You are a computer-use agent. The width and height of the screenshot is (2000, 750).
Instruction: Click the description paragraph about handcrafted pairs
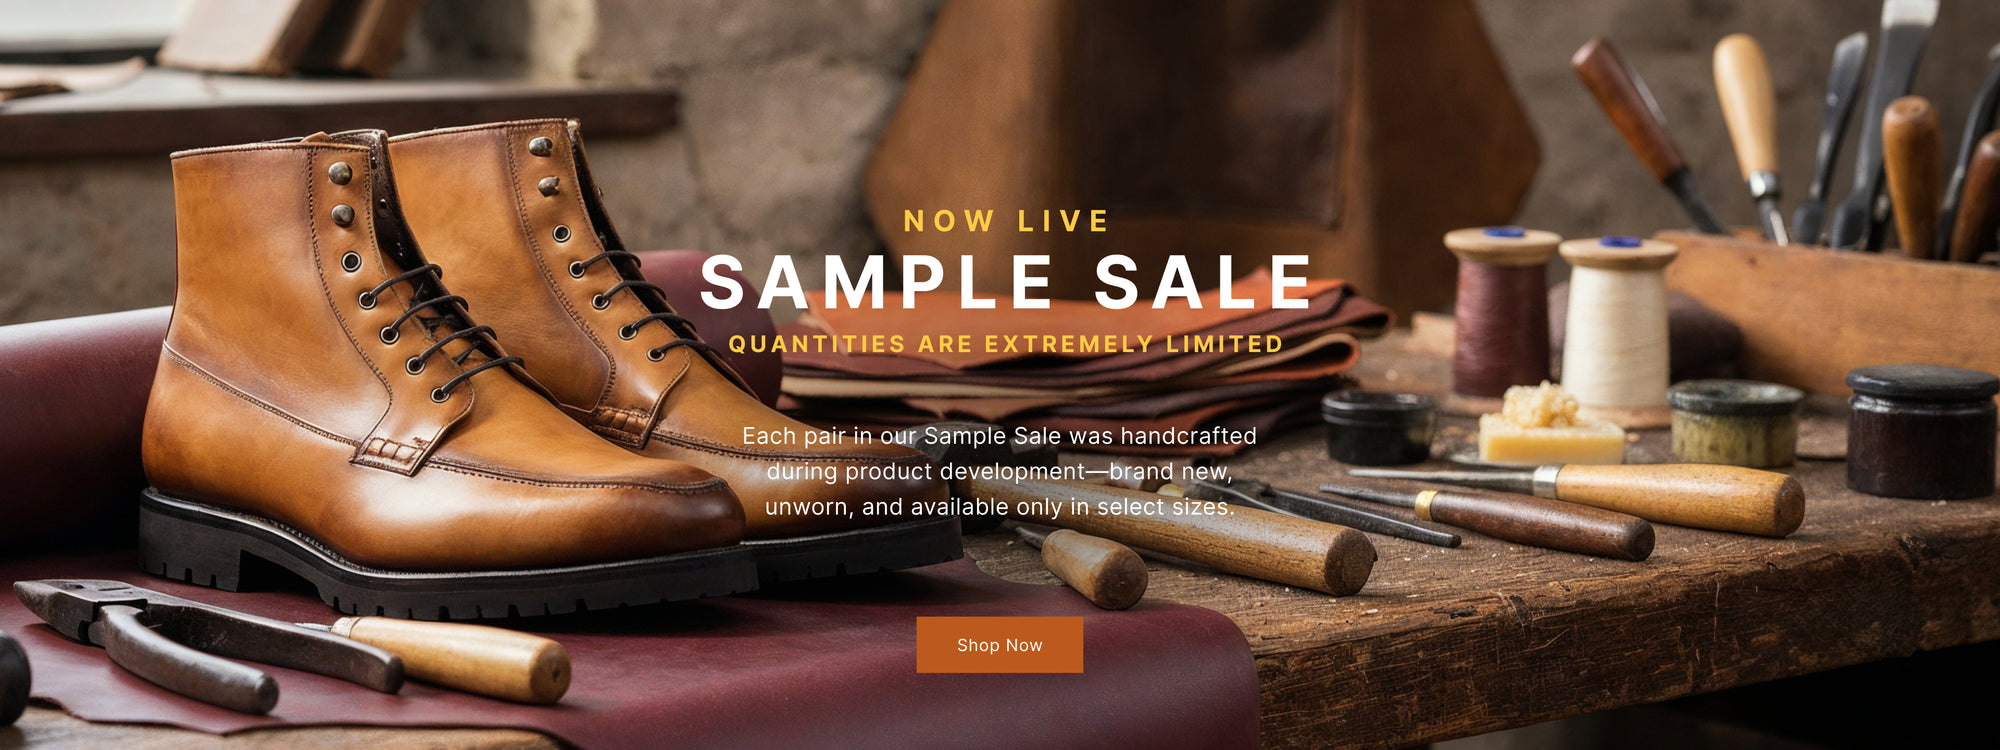(1000, 471)
